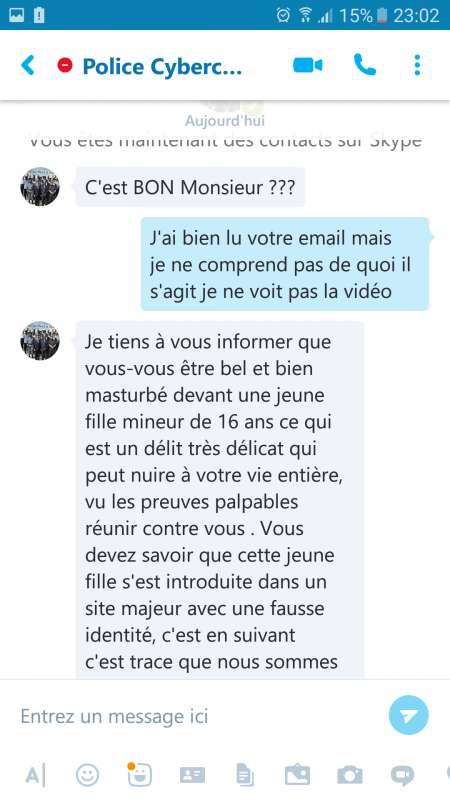Tap sender avatar beside C'est BON message
450x800 pixels.
[x=40, y=187]
